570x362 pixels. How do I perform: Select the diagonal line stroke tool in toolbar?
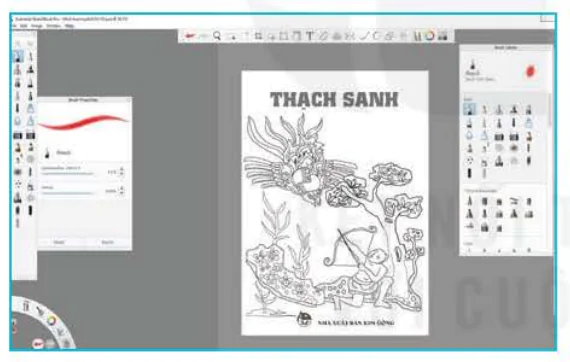point(364,36)
